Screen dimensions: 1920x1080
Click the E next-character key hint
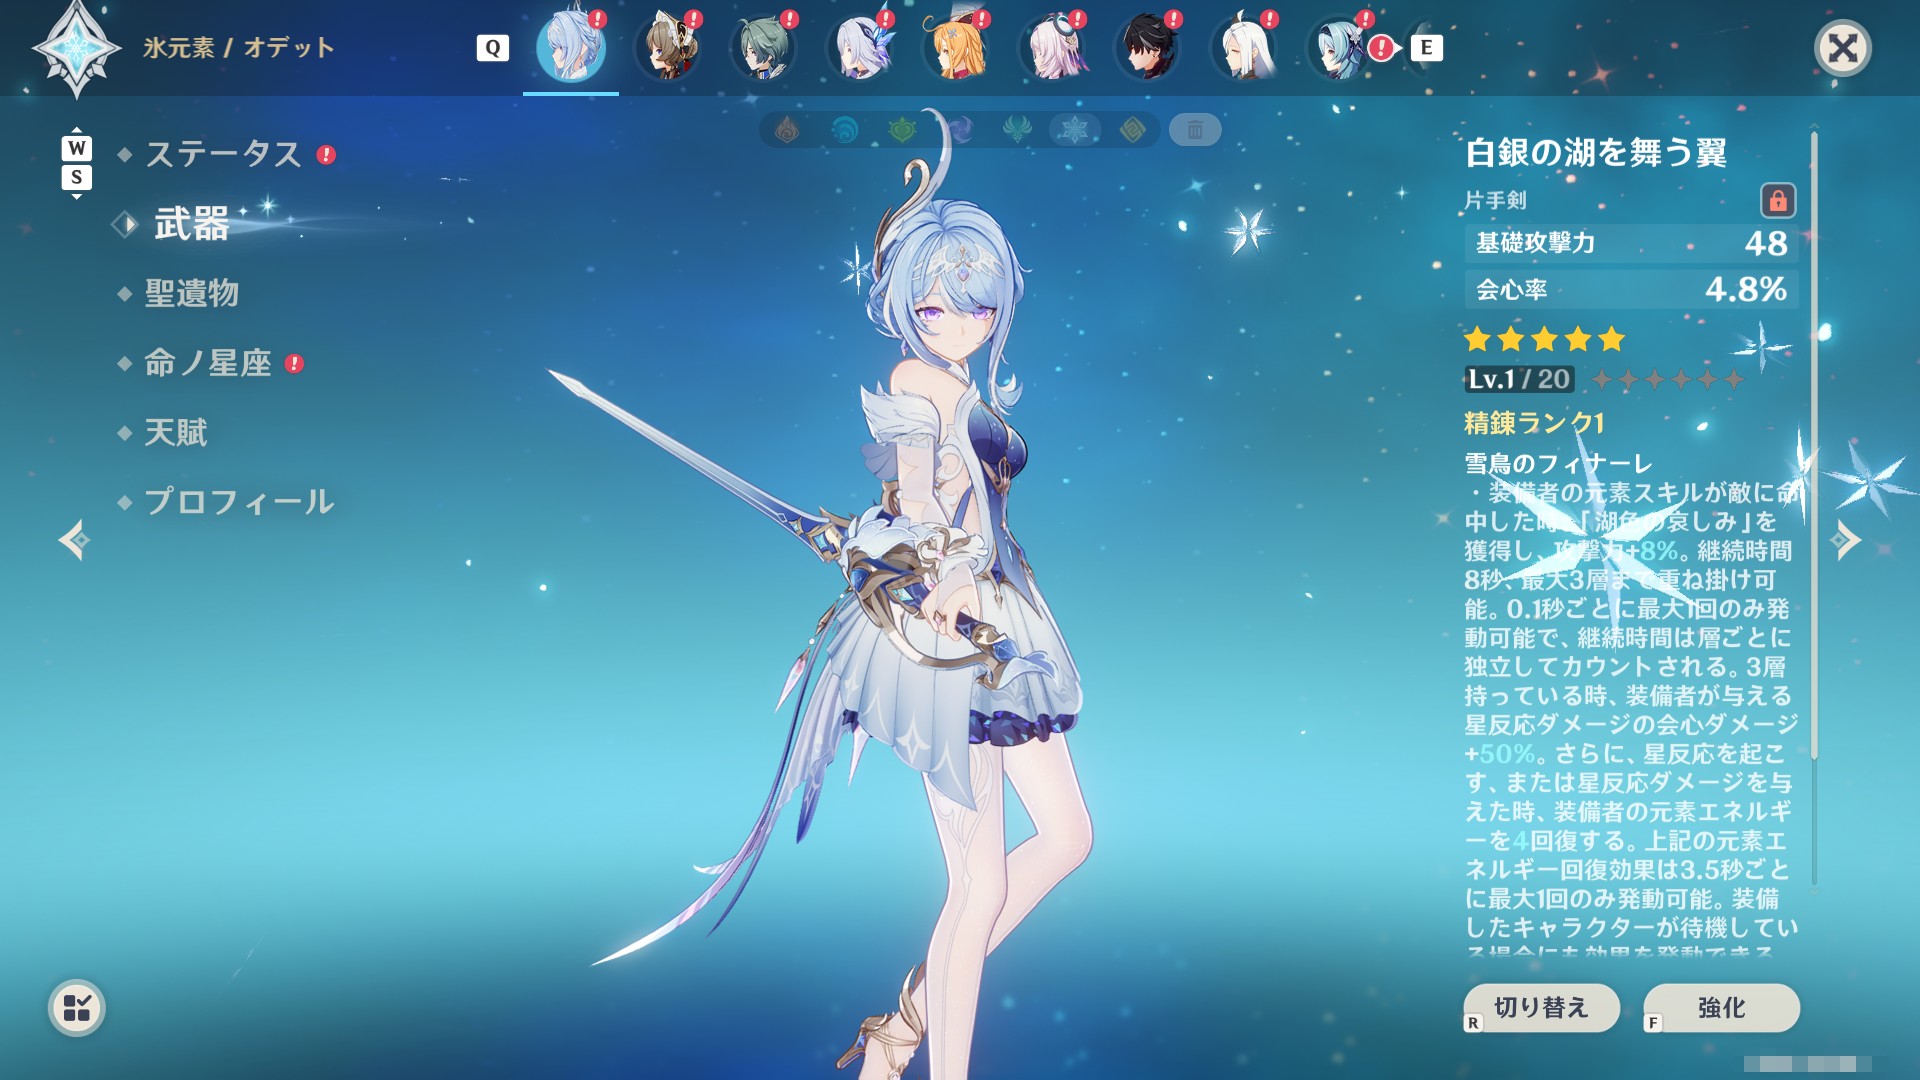pyautogui.click(x=1427, y=47)
